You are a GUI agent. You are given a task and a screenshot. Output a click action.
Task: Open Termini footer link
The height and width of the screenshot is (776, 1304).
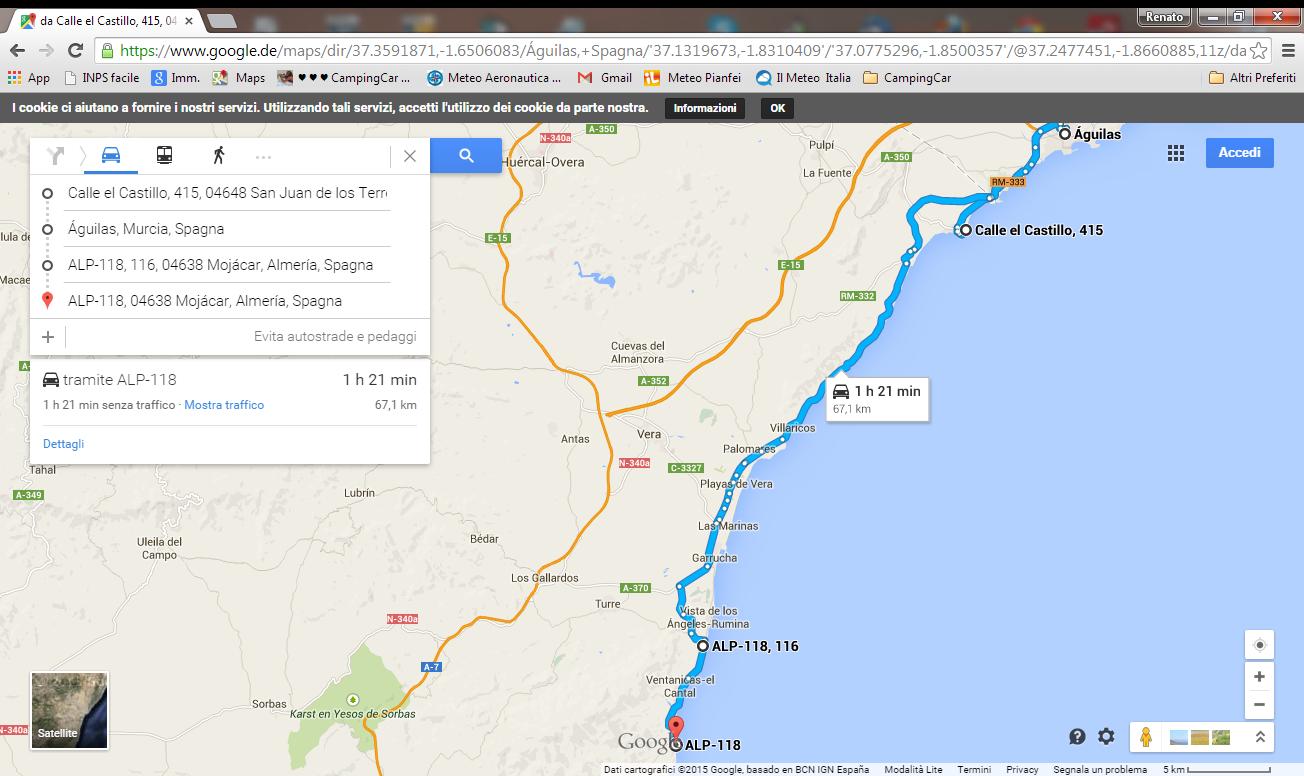point(974,769)
